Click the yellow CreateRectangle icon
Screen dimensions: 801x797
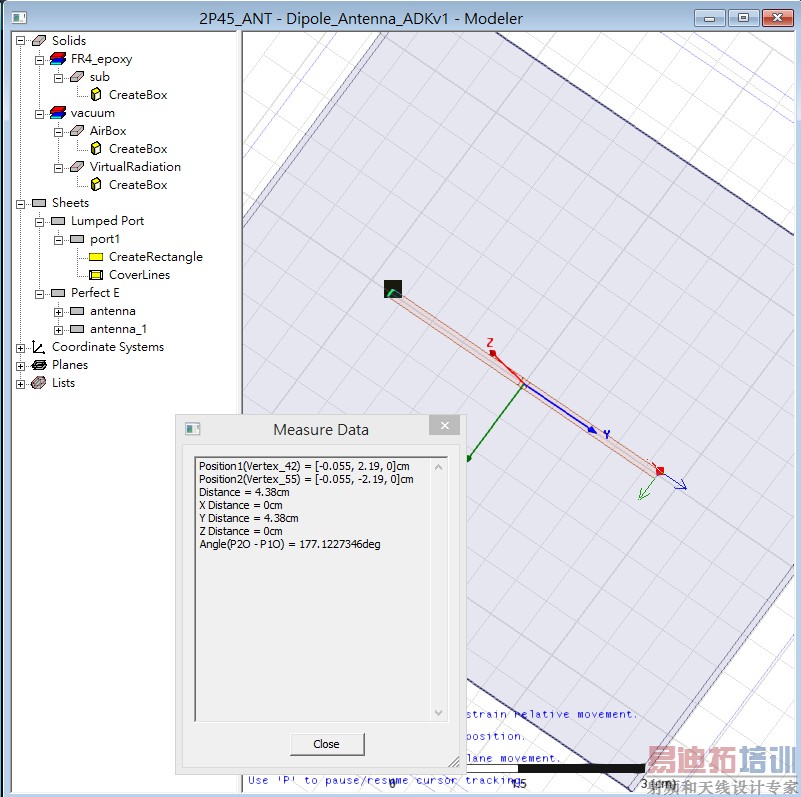(x=96, y=257)
